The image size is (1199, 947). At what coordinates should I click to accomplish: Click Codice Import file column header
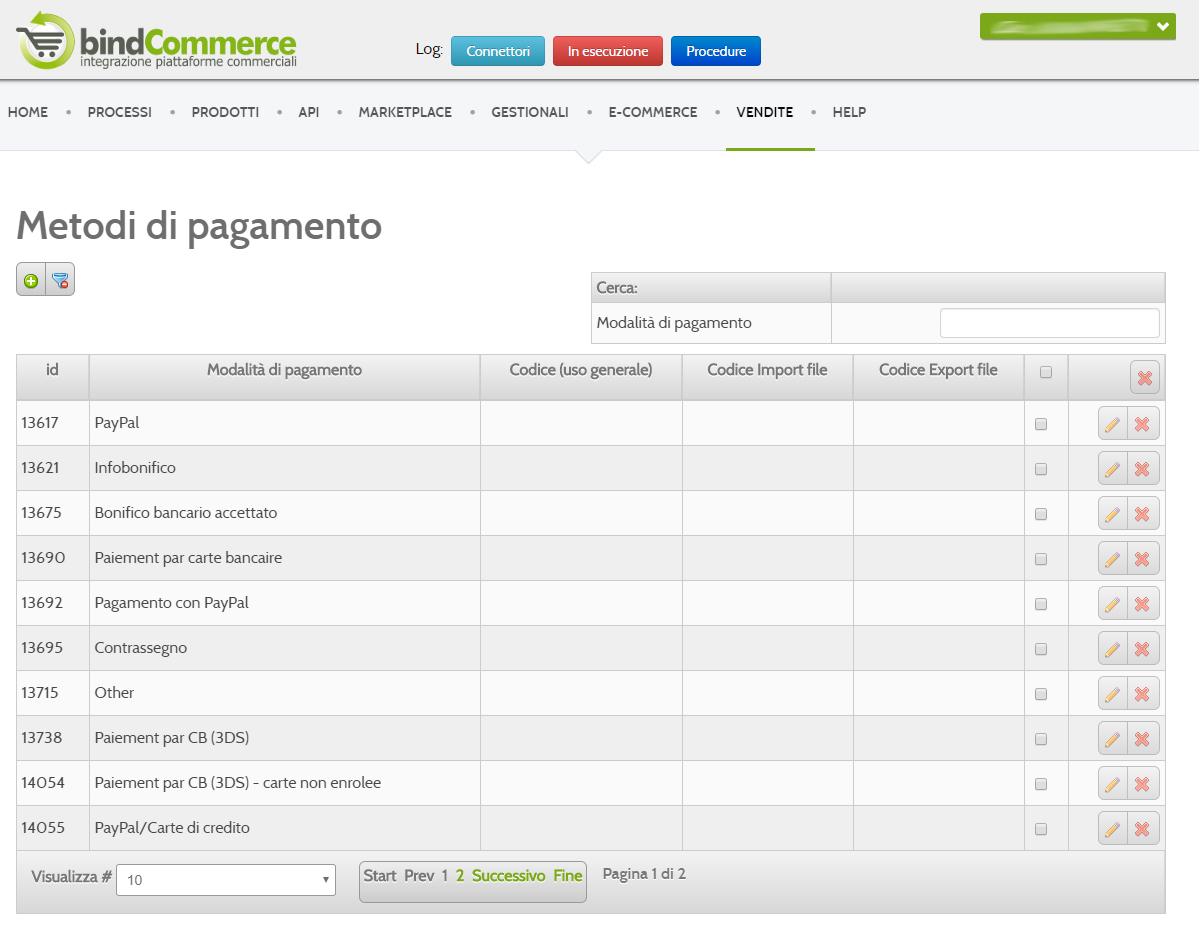click(x=767, y=369)
